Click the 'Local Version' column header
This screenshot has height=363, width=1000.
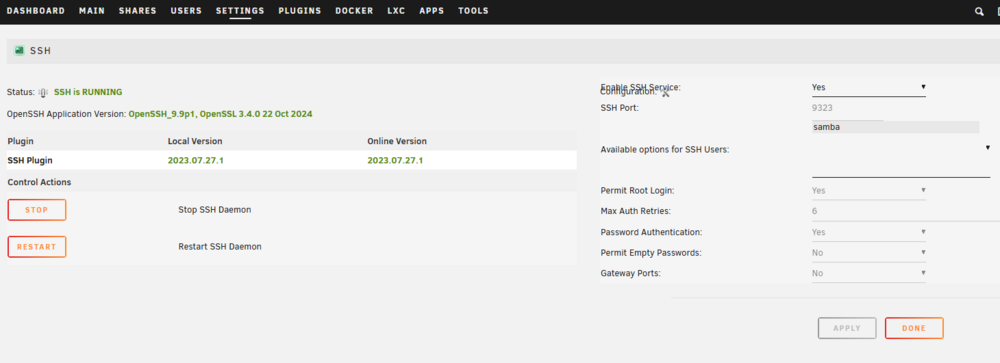click(x=195, y=141)
